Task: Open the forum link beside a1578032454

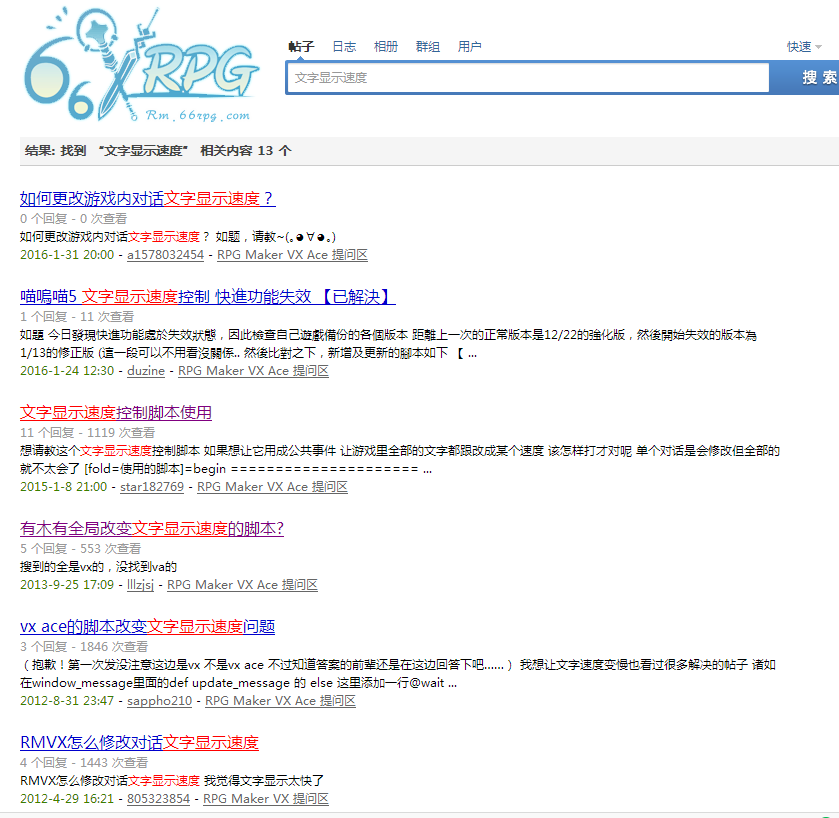Action: (x=292, y=255)
